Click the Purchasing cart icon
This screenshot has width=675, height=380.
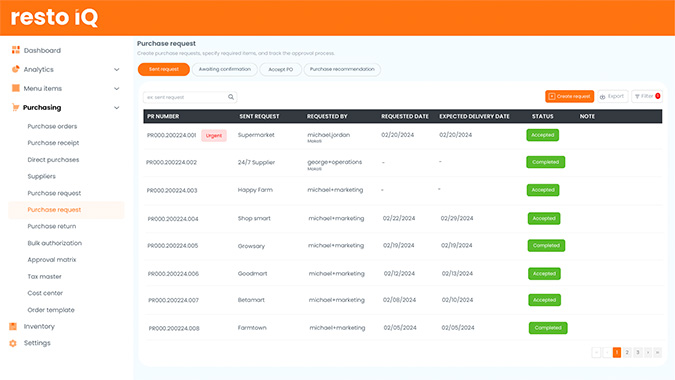click(16, 107)
